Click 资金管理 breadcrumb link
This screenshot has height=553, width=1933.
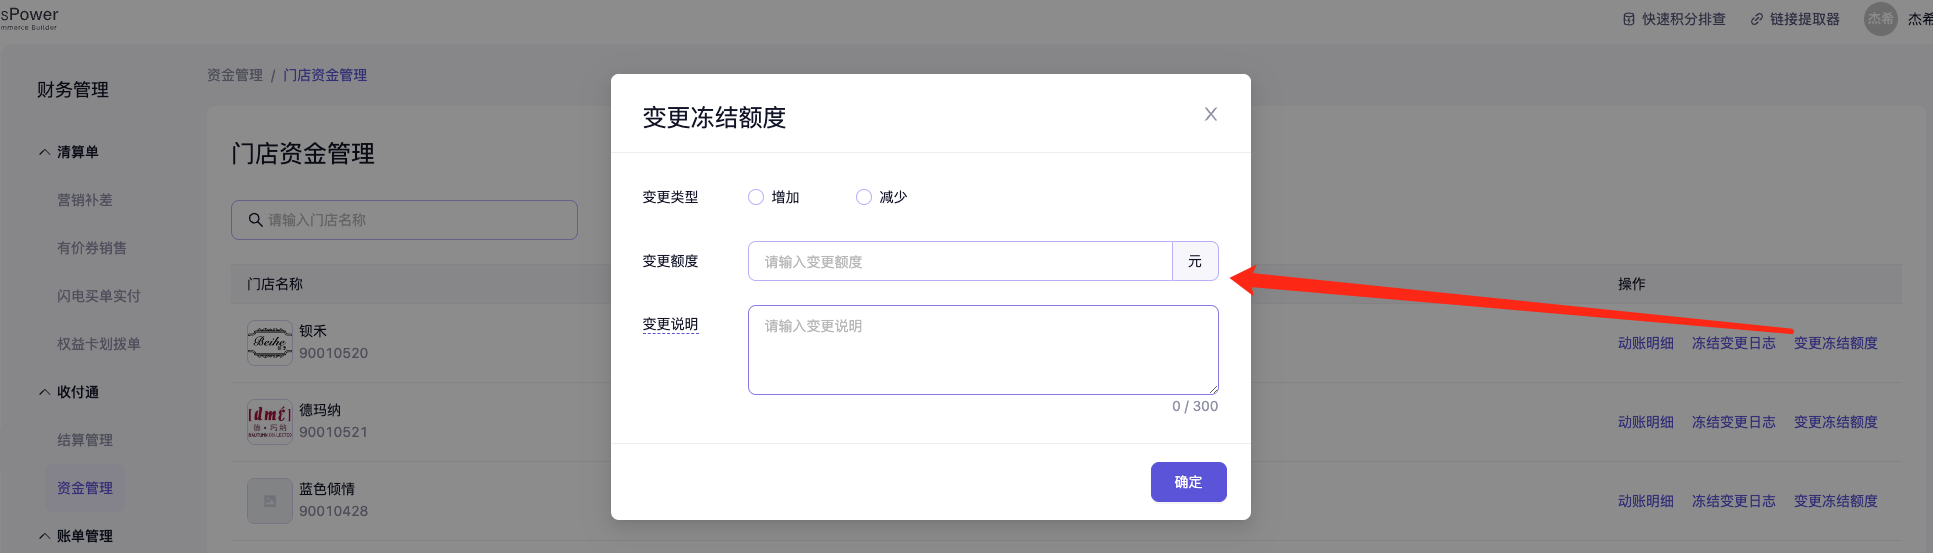(x=235, y=75)
